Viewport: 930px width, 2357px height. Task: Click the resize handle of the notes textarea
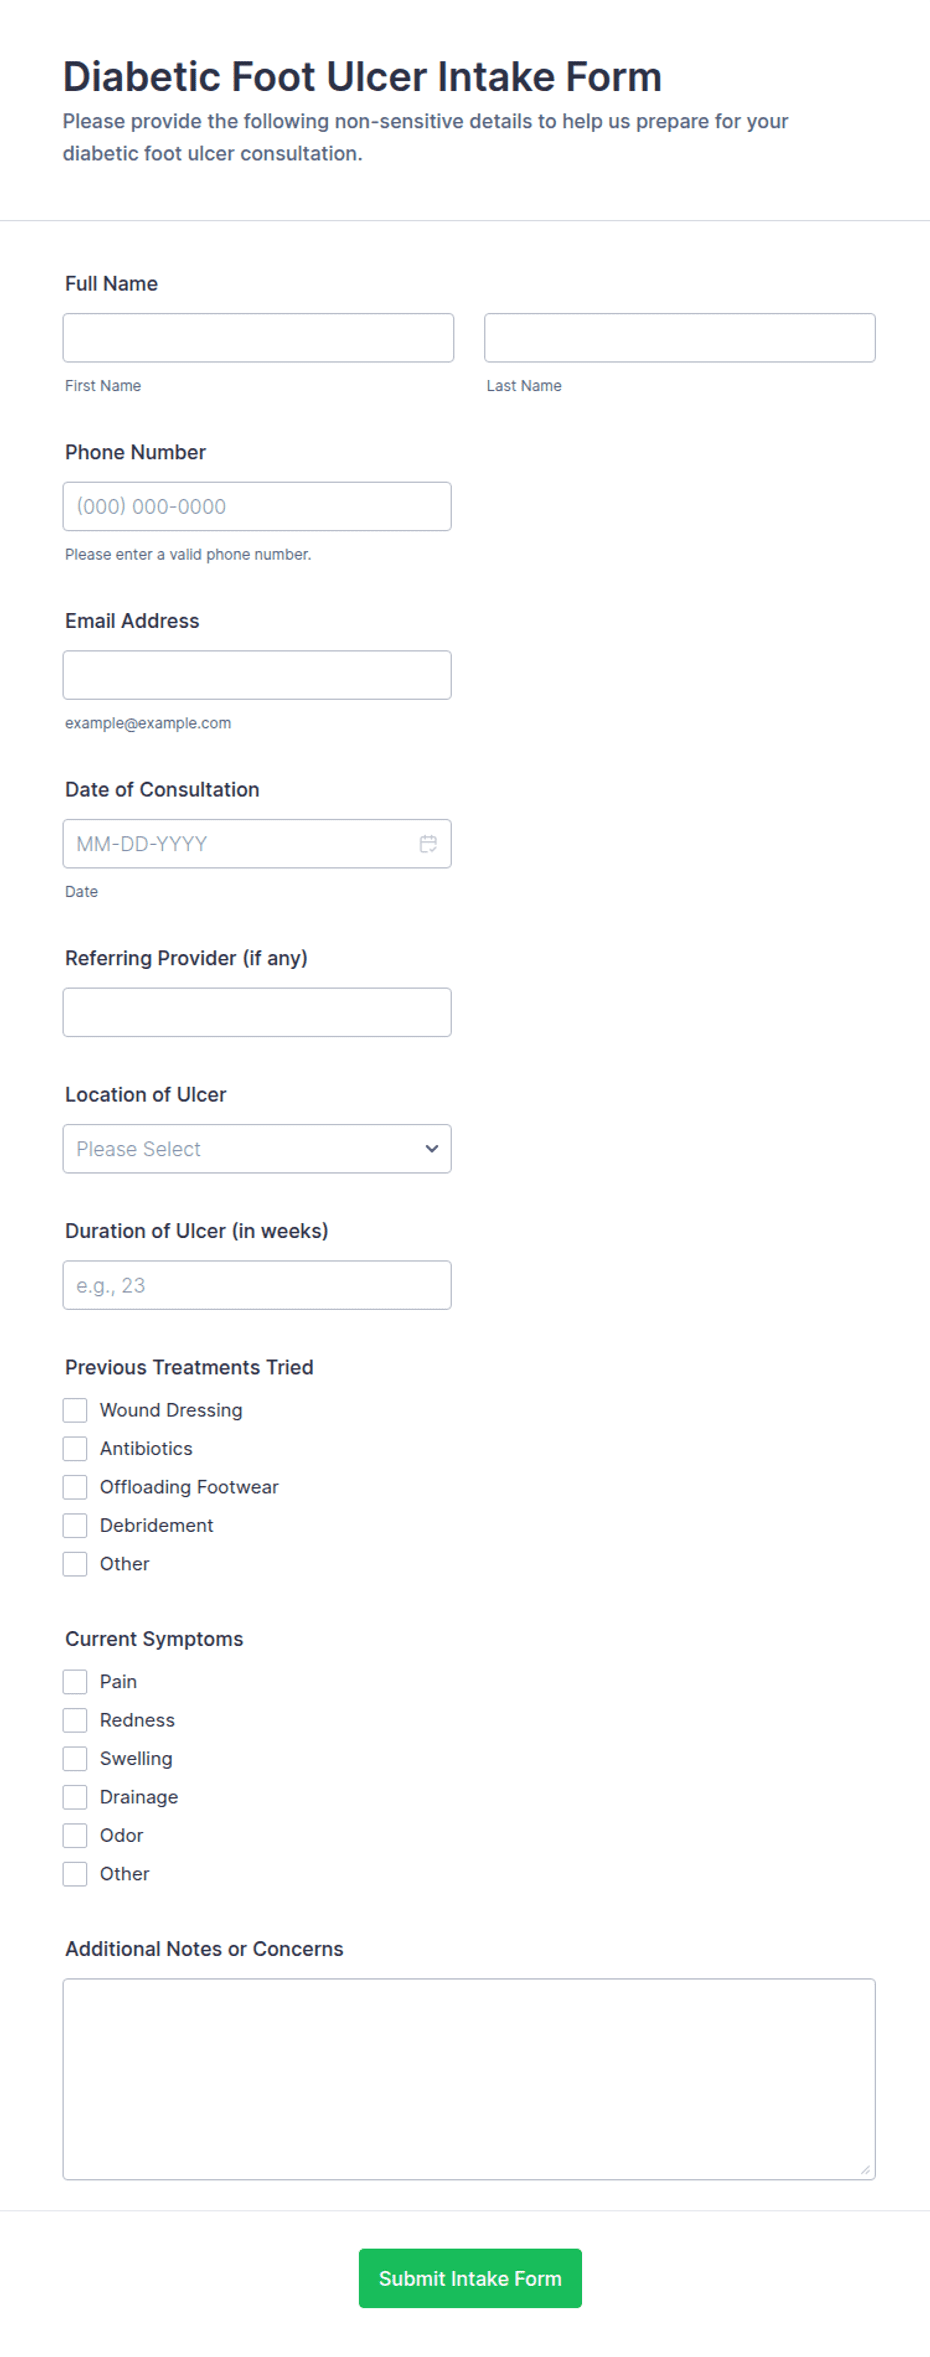[865, 2169]
